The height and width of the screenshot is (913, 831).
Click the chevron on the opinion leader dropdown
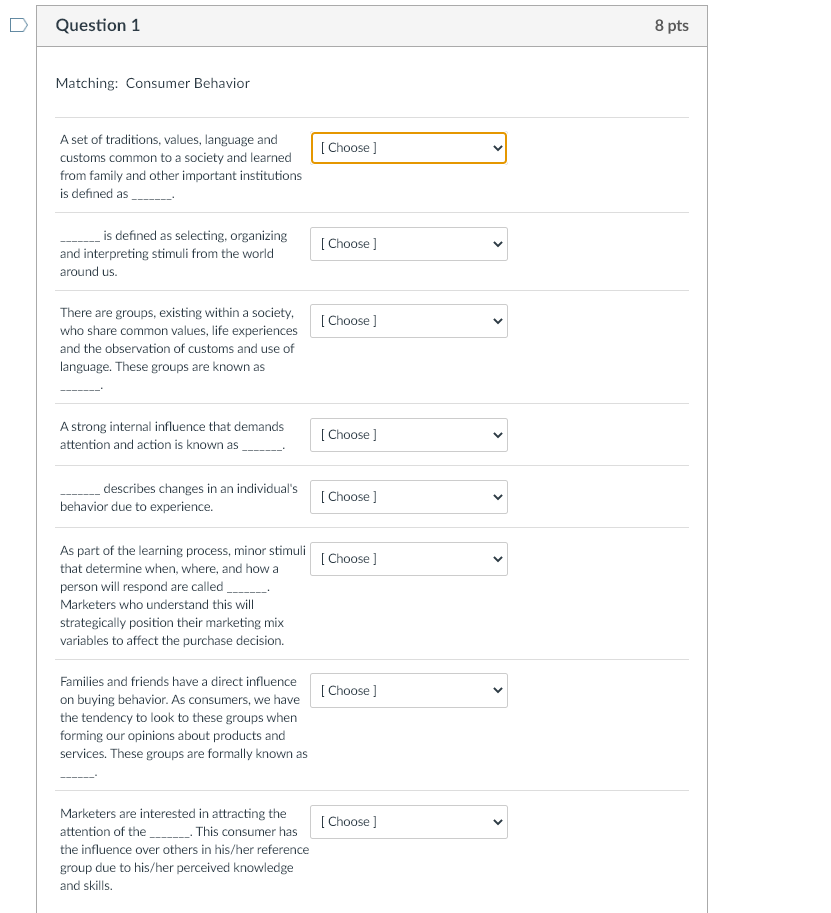(496, 821)
